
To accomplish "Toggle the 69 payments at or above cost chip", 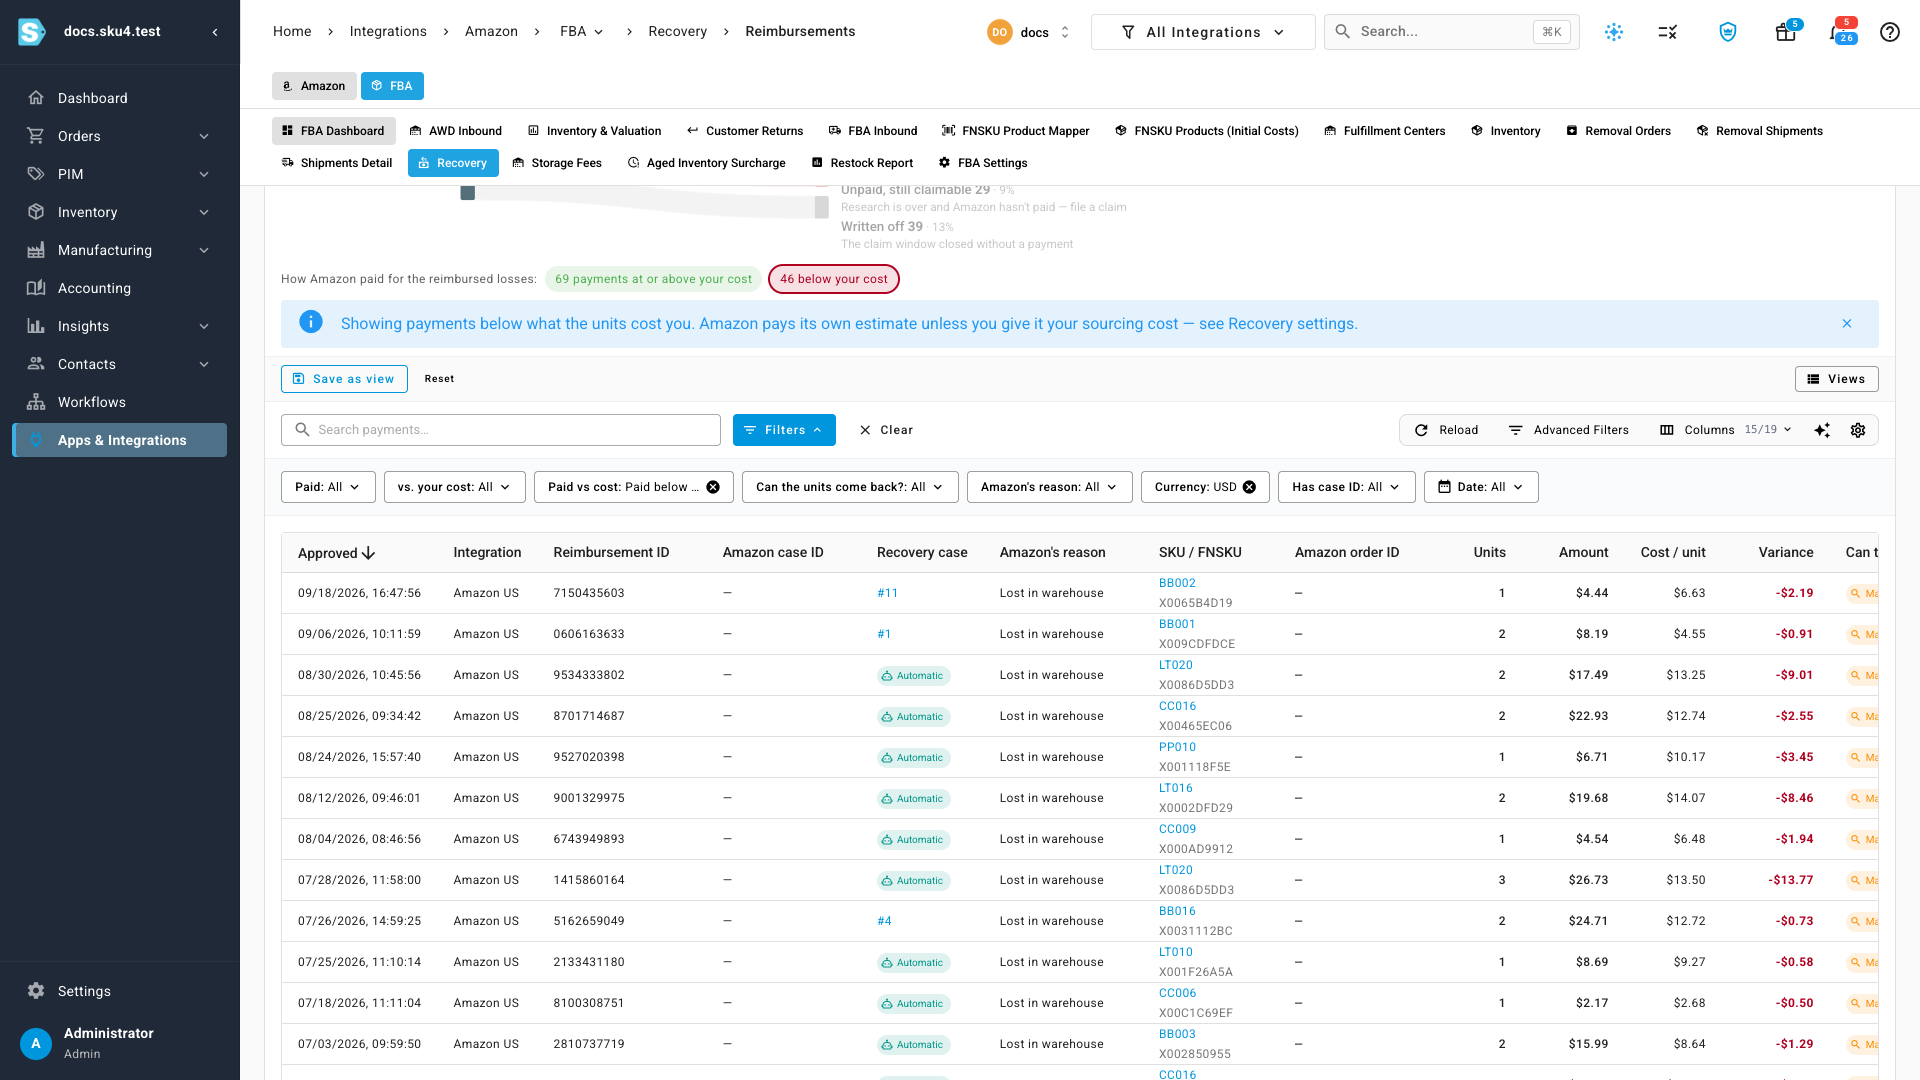I will click(653, 279).
